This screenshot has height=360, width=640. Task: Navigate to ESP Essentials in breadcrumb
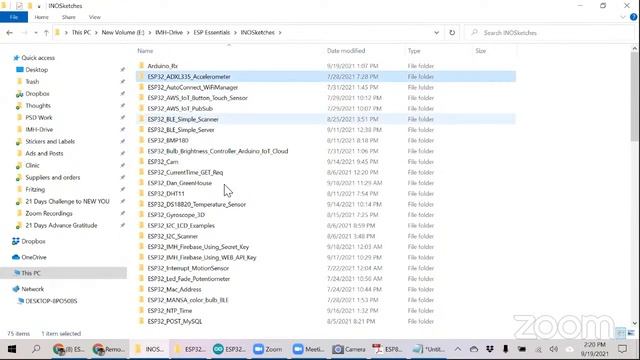211,33
